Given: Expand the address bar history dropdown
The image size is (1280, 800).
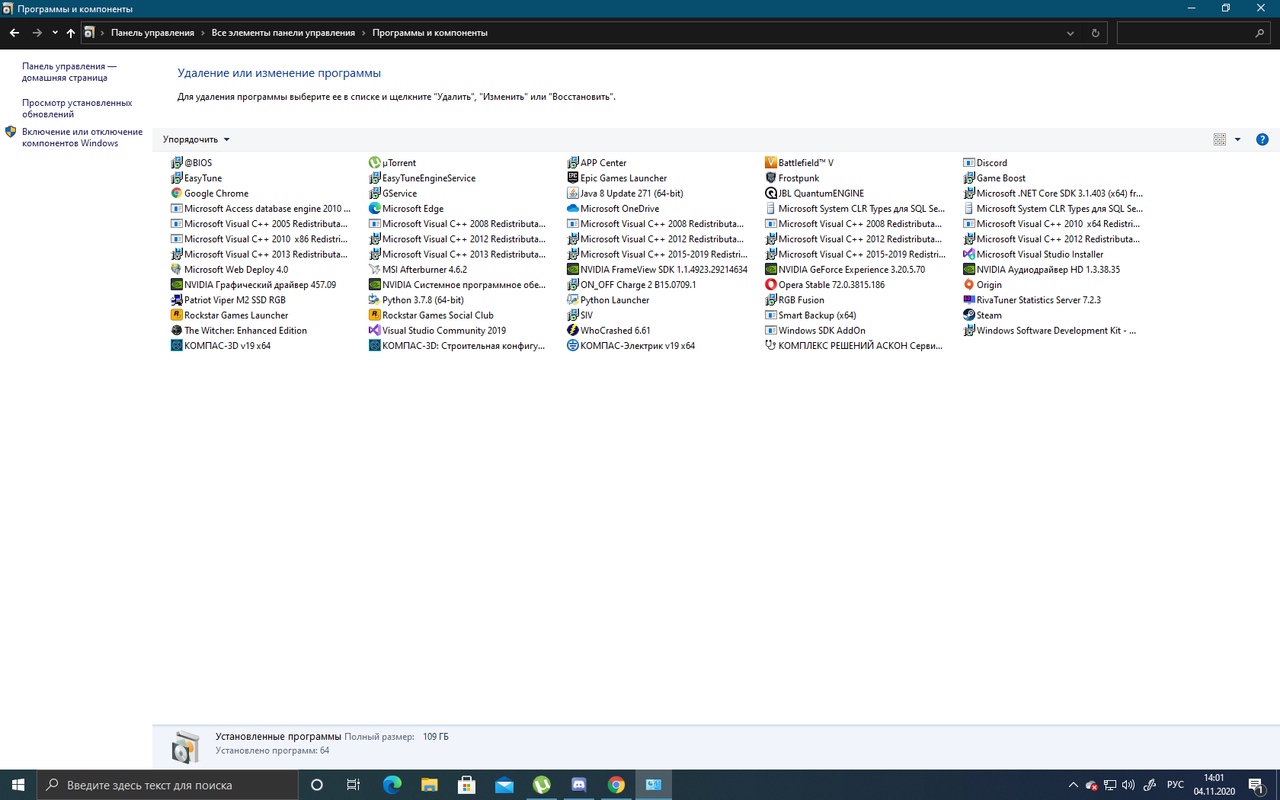Looking at the screenshot, I should 1070,33.
